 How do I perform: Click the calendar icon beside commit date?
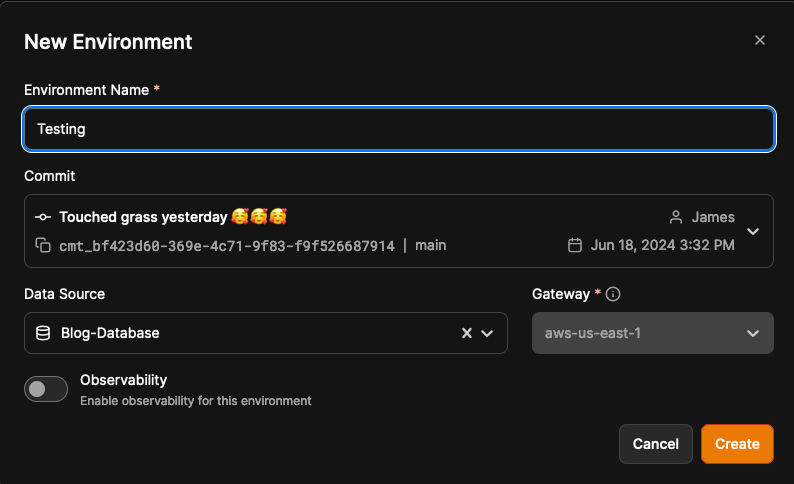(575, 245)
